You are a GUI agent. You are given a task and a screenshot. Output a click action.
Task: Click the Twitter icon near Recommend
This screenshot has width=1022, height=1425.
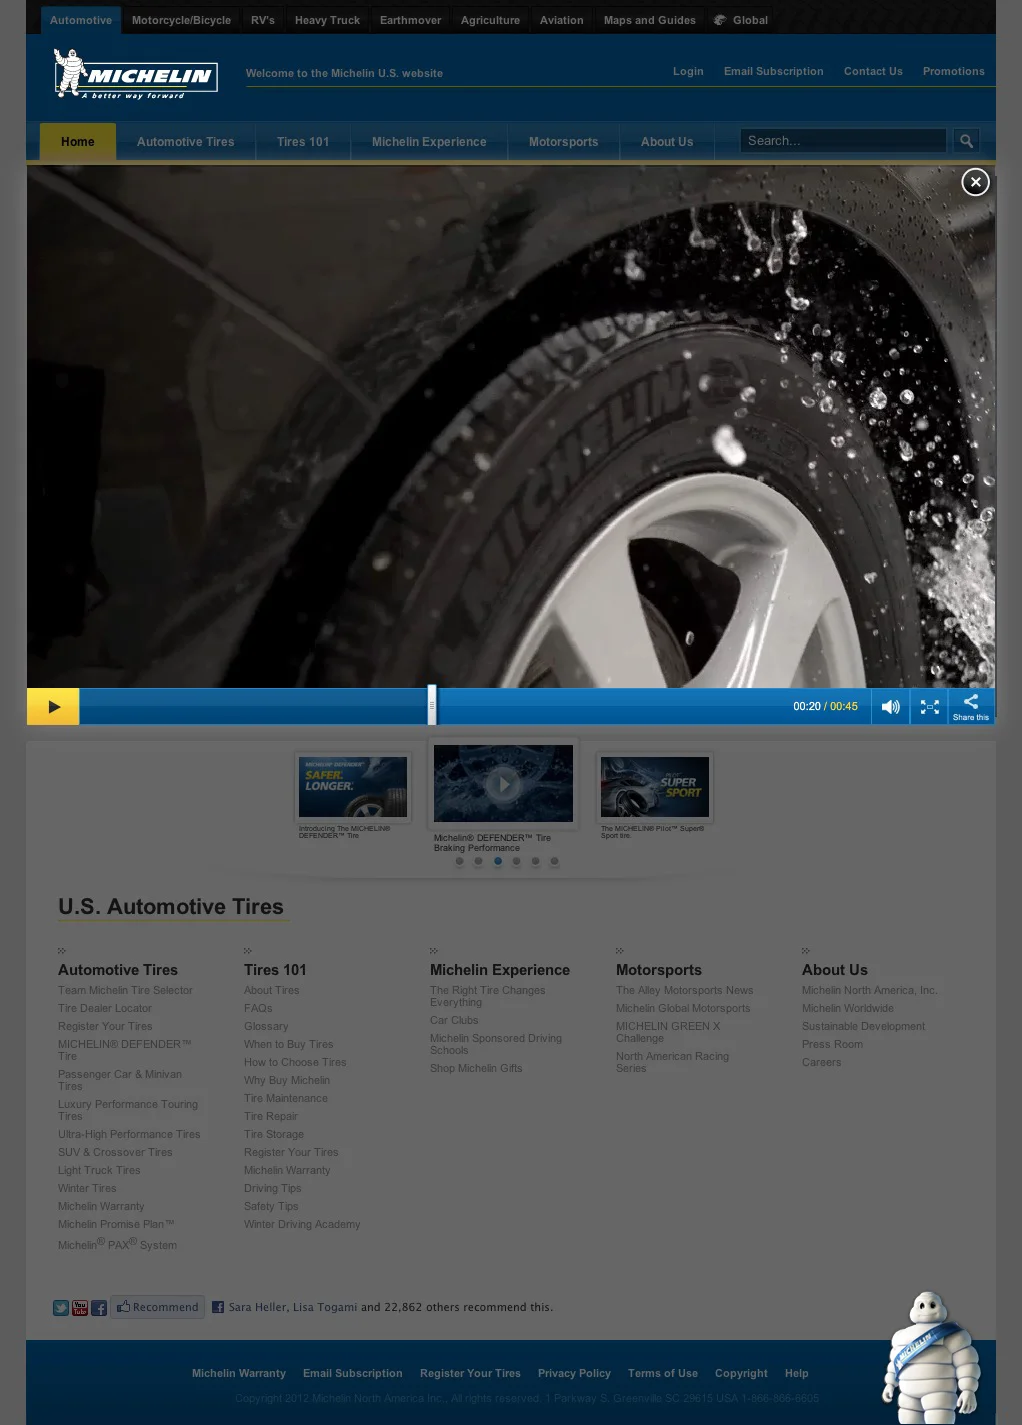[60, 1307]
